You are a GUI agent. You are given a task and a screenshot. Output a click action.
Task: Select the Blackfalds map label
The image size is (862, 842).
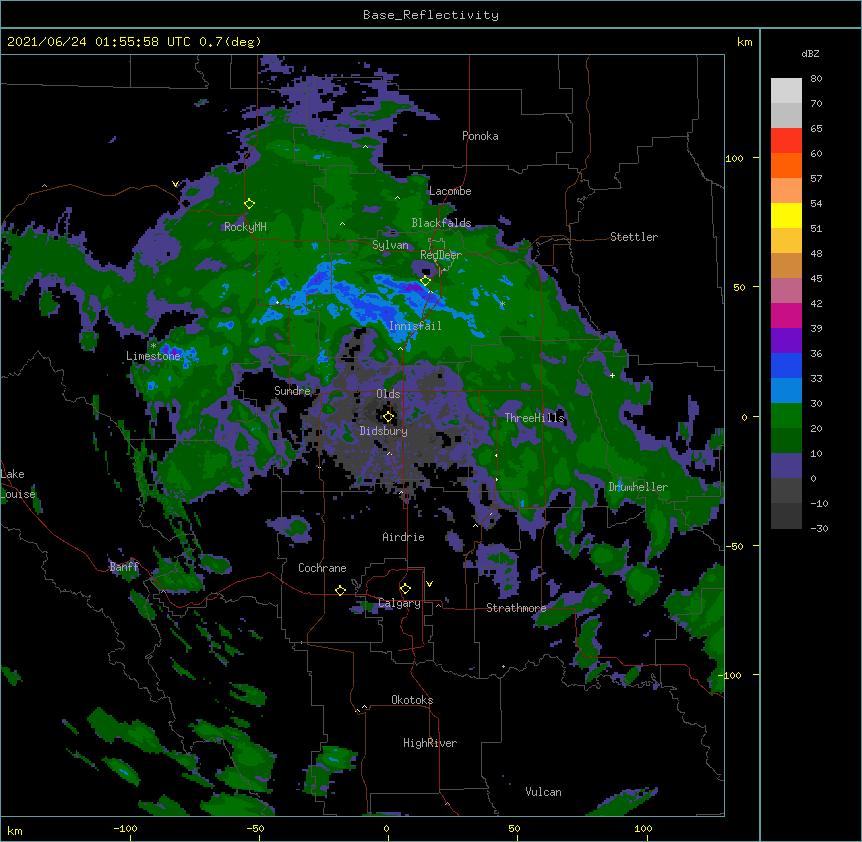click(x=441, y=223)
